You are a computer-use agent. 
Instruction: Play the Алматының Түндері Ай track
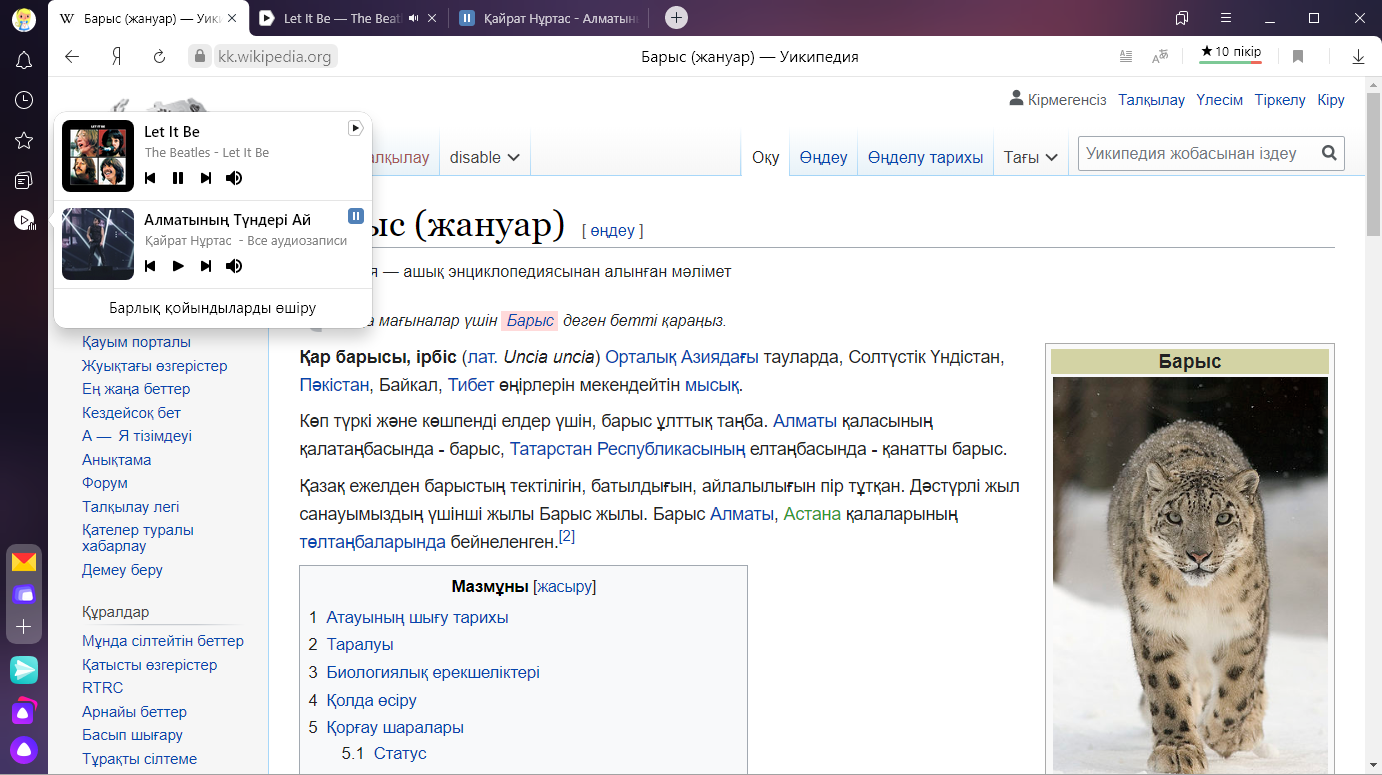click(x=178, y=266)
